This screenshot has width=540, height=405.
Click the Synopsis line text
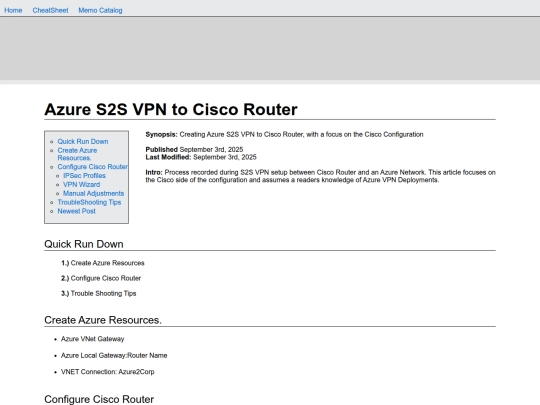point(284,135)
